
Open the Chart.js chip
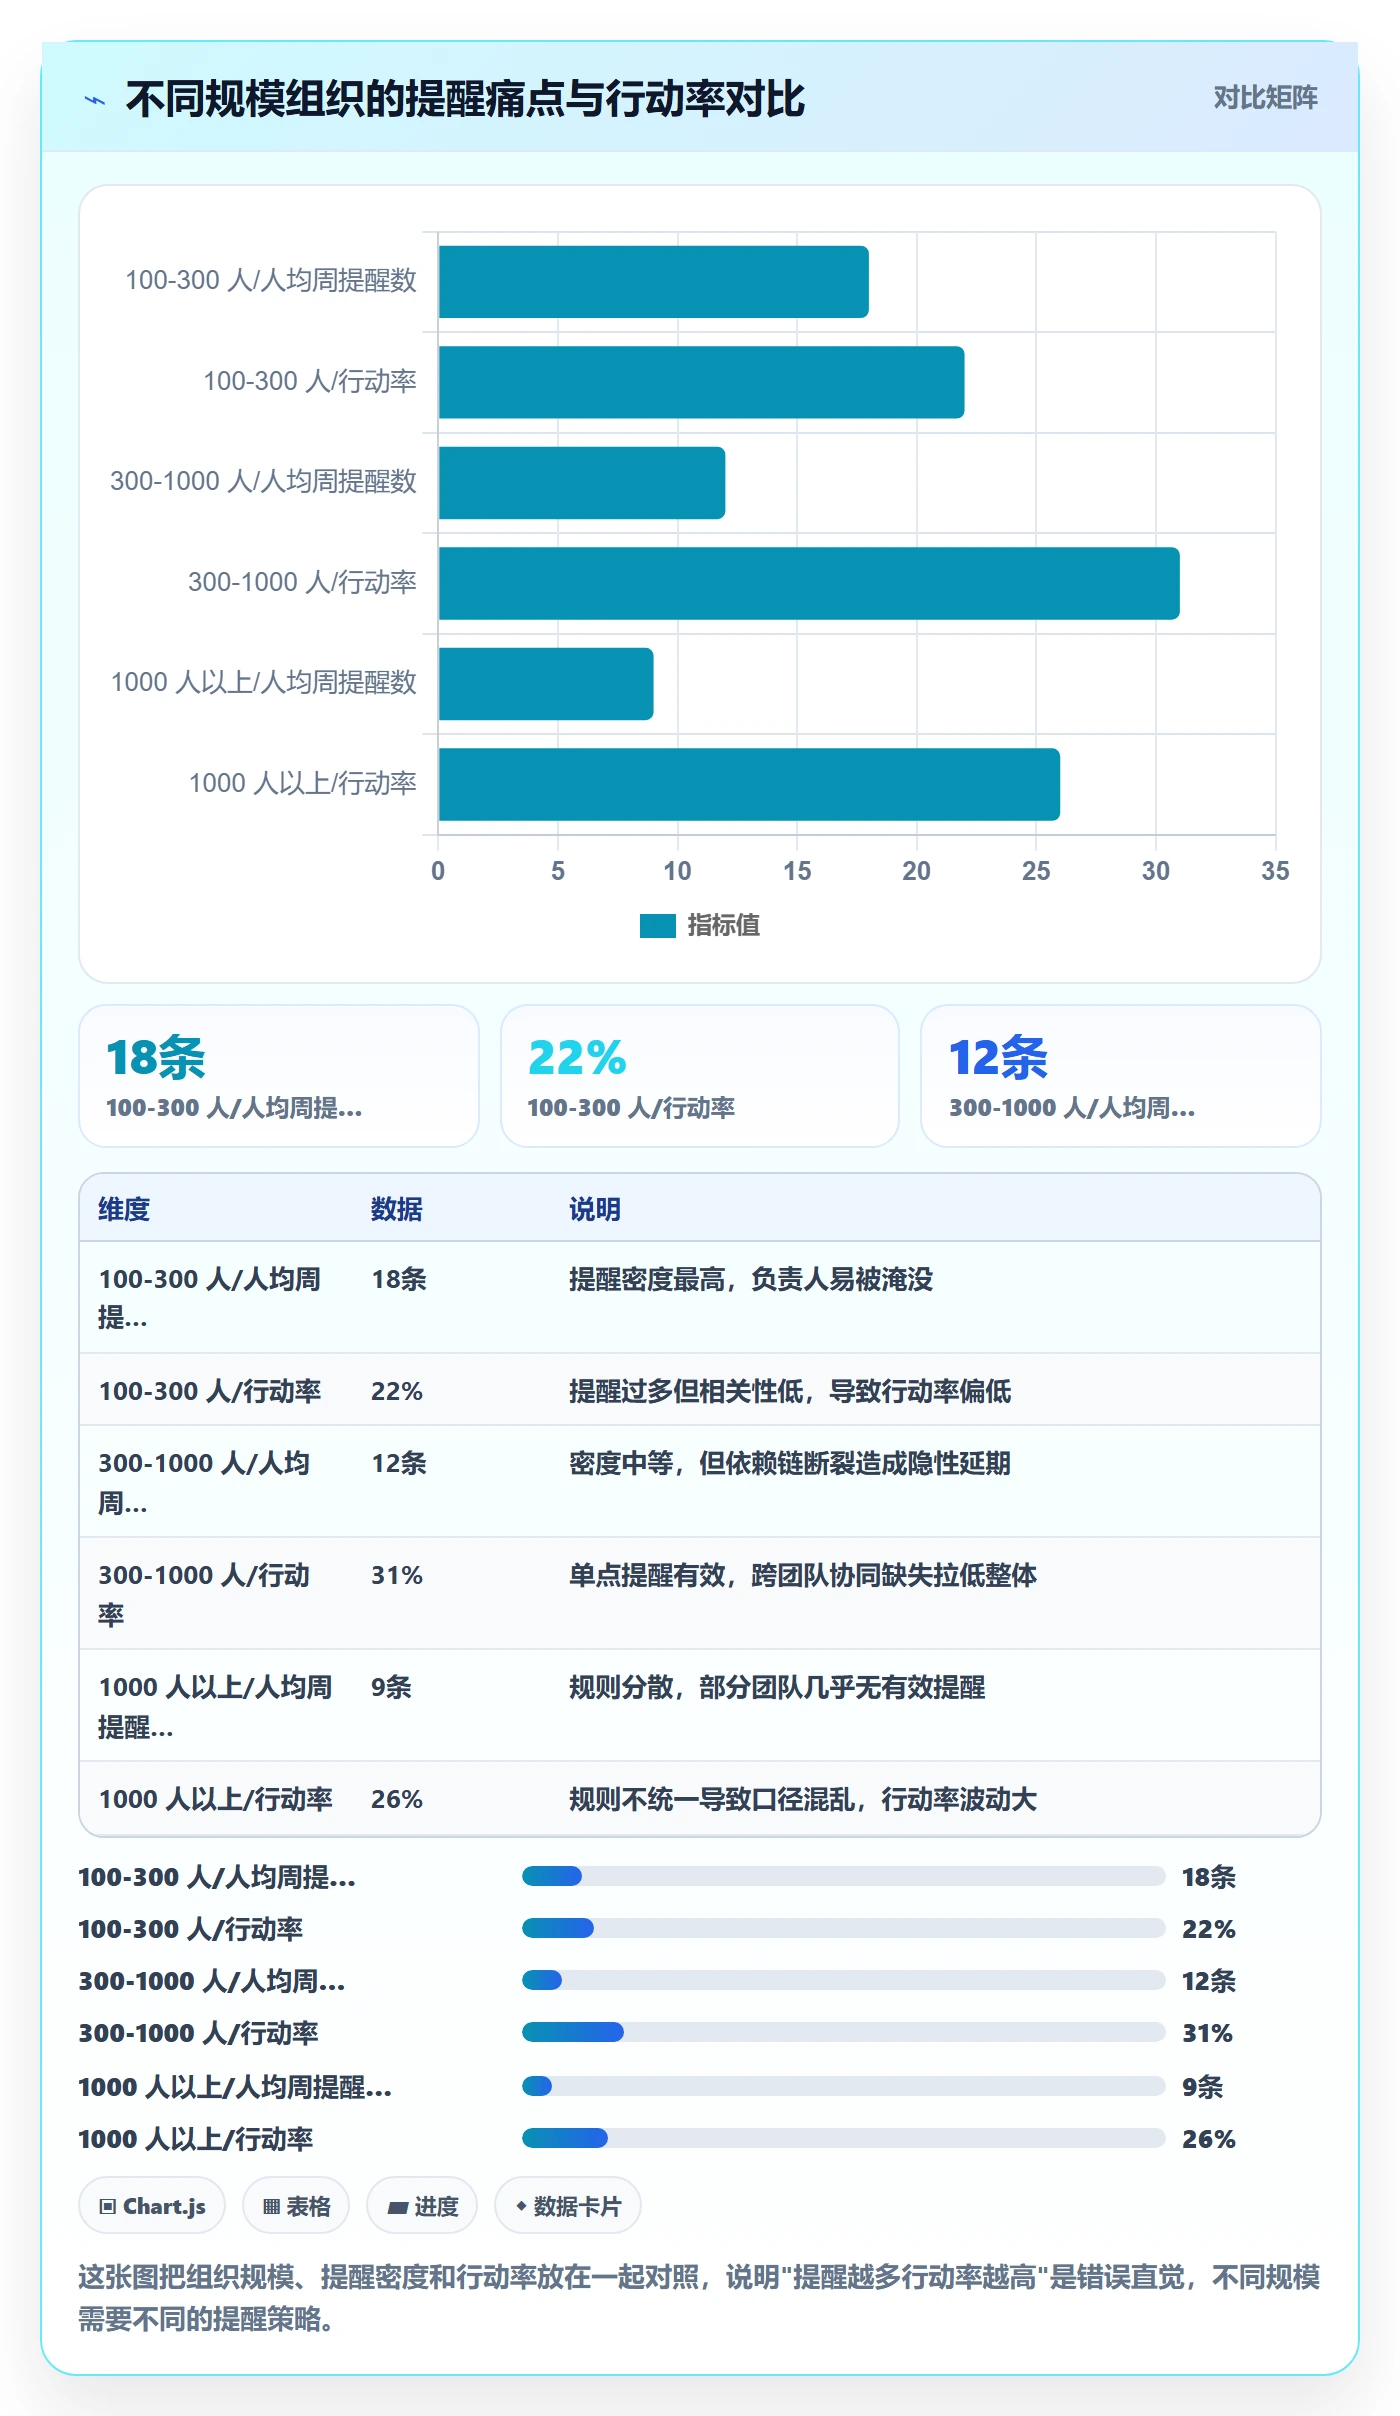pyautogui.click(x=152, y=2206)
